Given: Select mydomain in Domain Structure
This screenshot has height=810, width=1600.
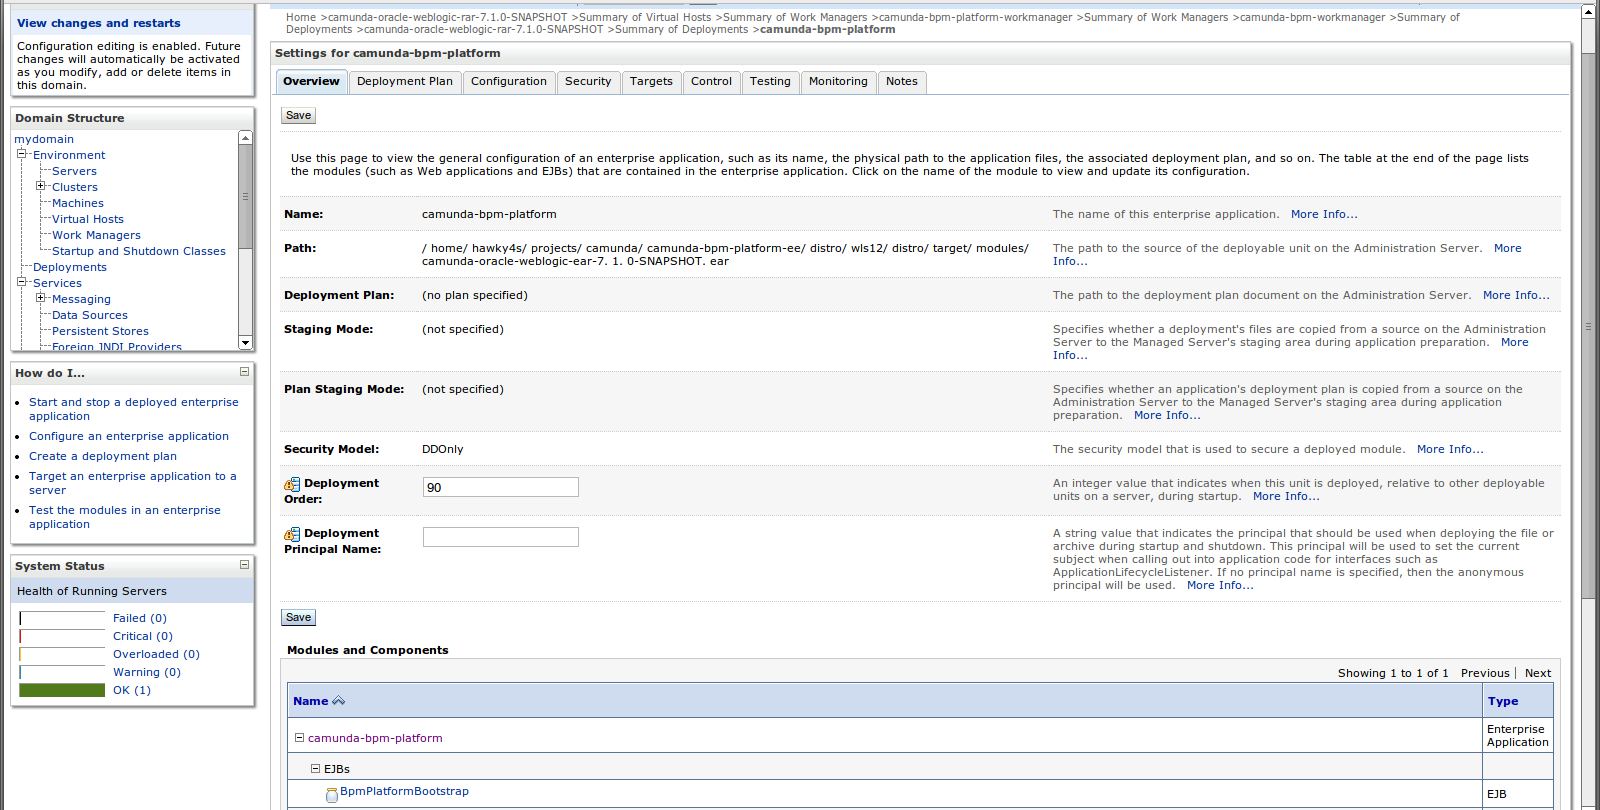Looking at the screenshot, I should coord(44,139).
